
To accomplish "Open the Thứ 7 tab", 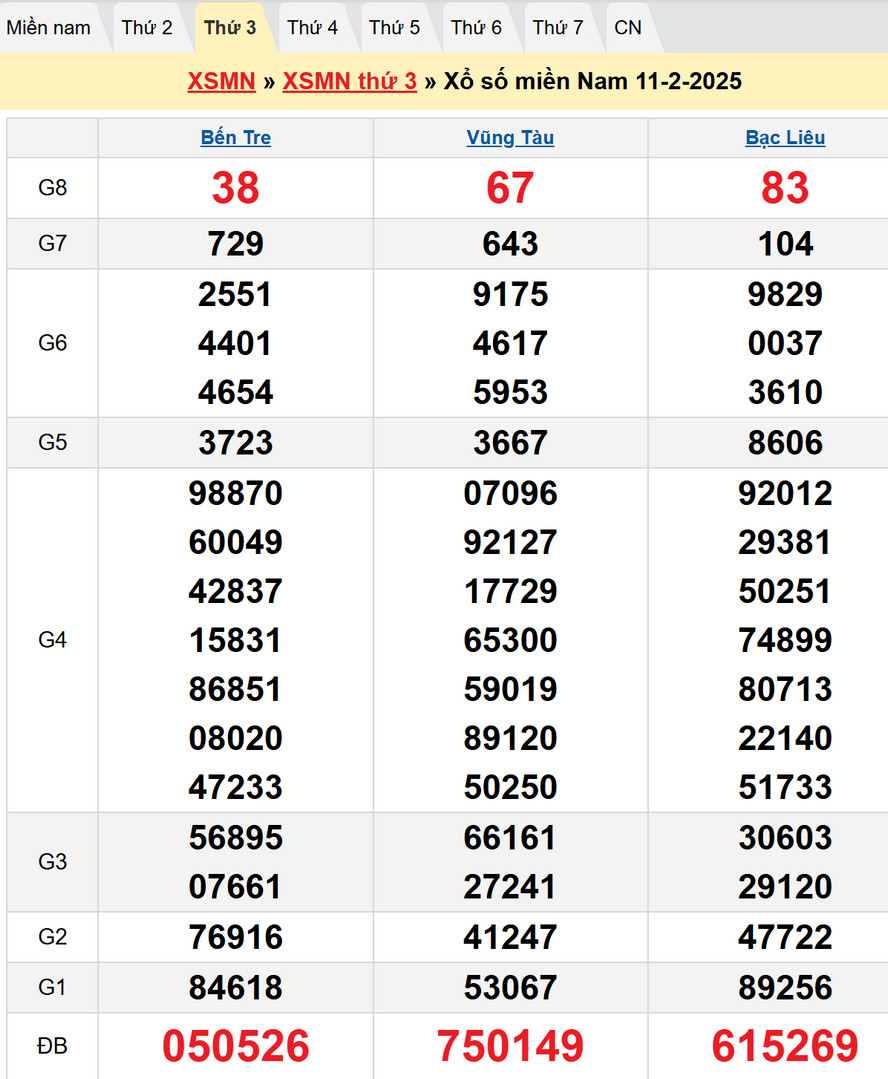I will point(558,27).
